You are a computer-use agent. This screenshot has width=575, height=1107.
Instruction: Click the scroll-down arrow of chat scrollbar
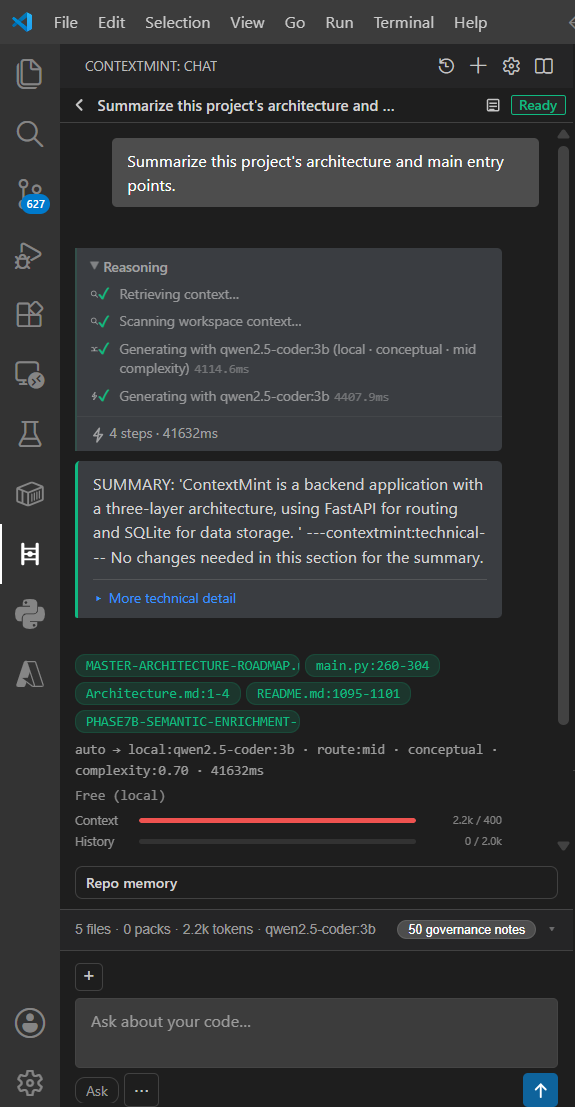pos(563,846)
